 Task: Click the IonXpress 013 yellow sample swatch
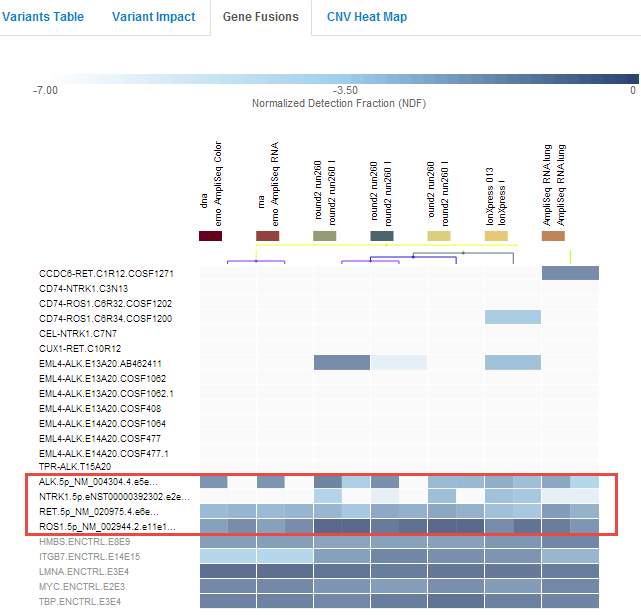pos(496,236)
